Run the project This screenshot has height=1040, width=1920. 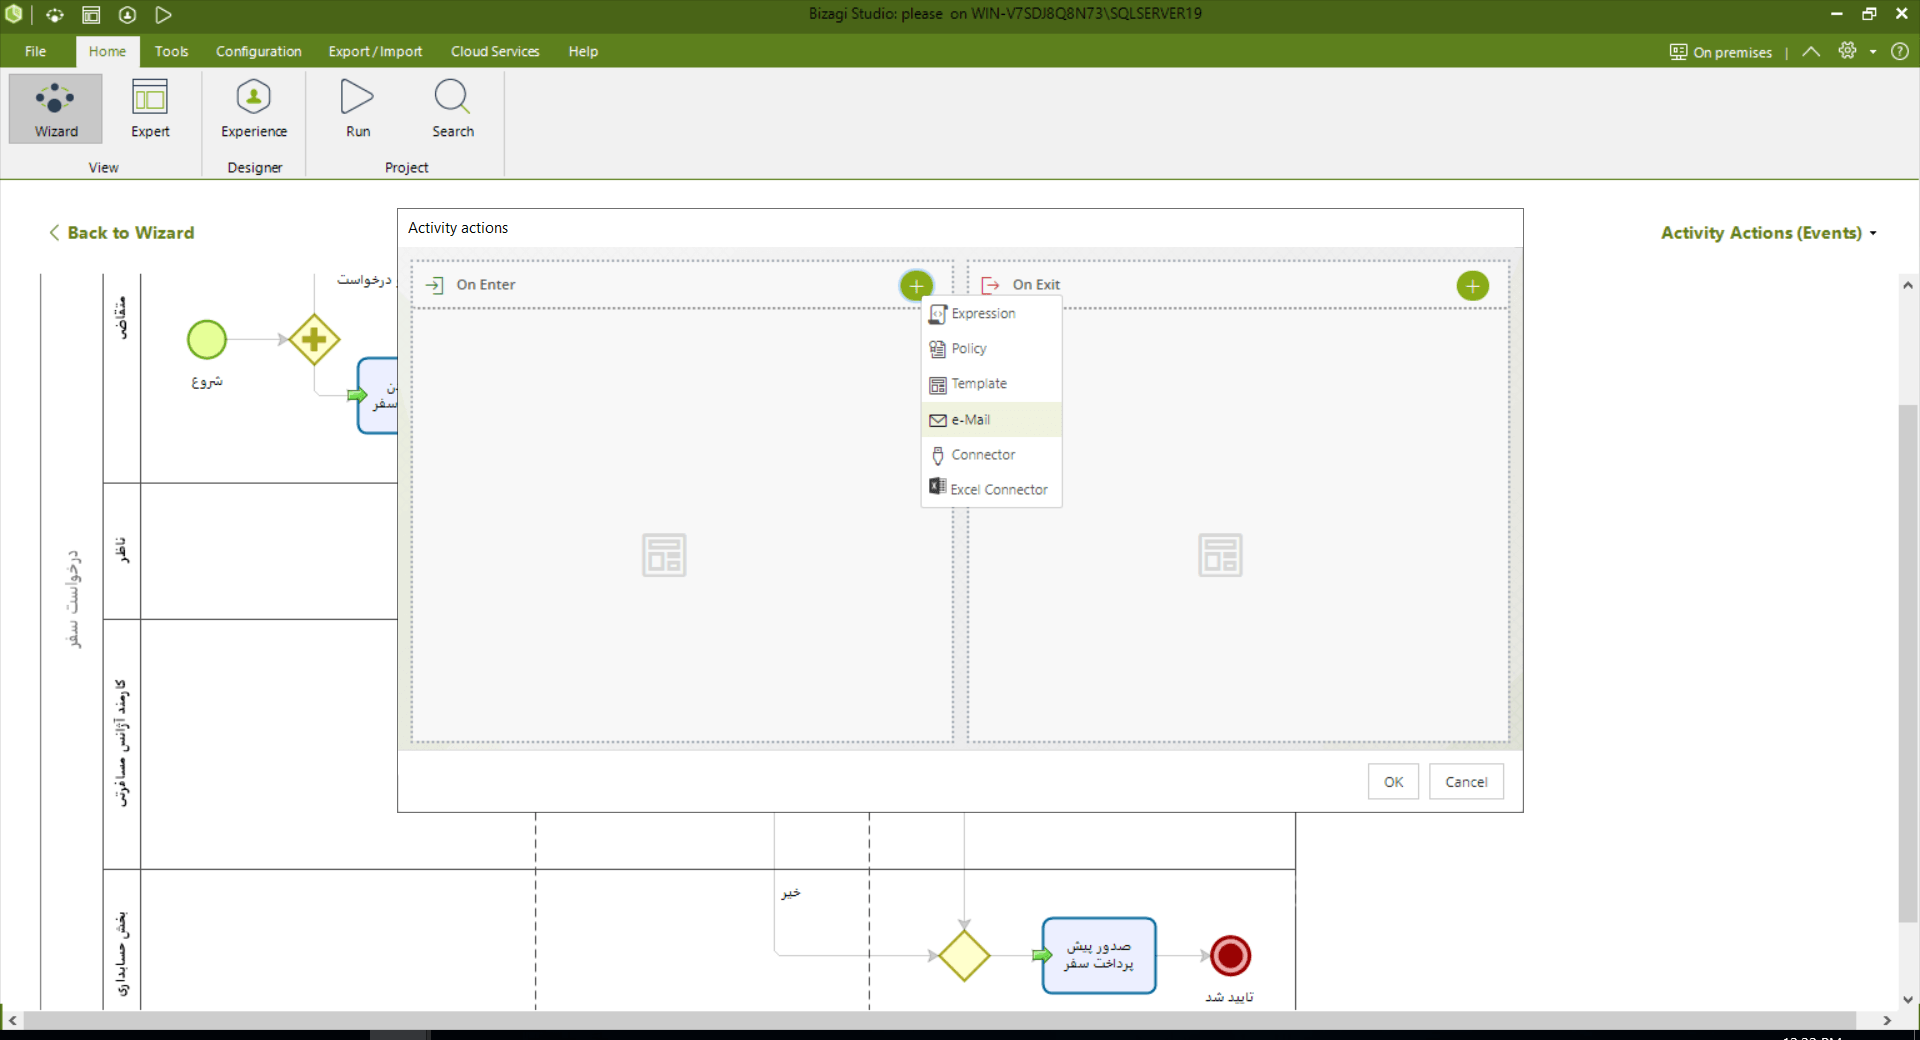[x=358, y=108]
